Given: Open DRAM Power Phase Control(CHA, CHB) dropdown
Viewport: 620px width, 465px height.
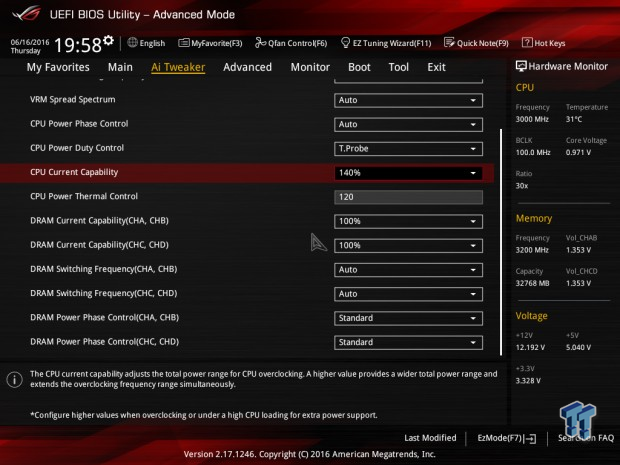Looking at the screenshot, I should [408, 318].
